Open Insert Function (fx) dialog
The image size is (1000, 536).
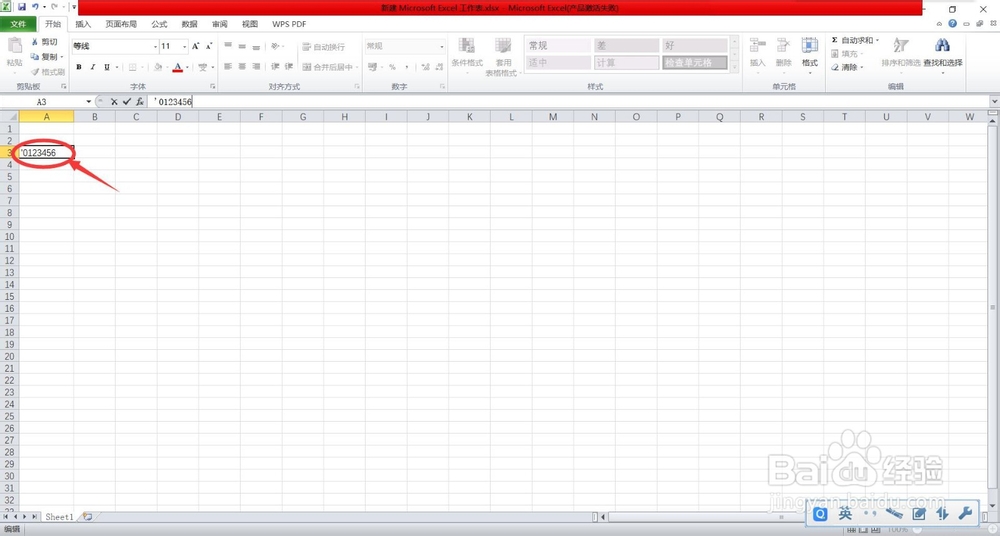coord(140,101)
